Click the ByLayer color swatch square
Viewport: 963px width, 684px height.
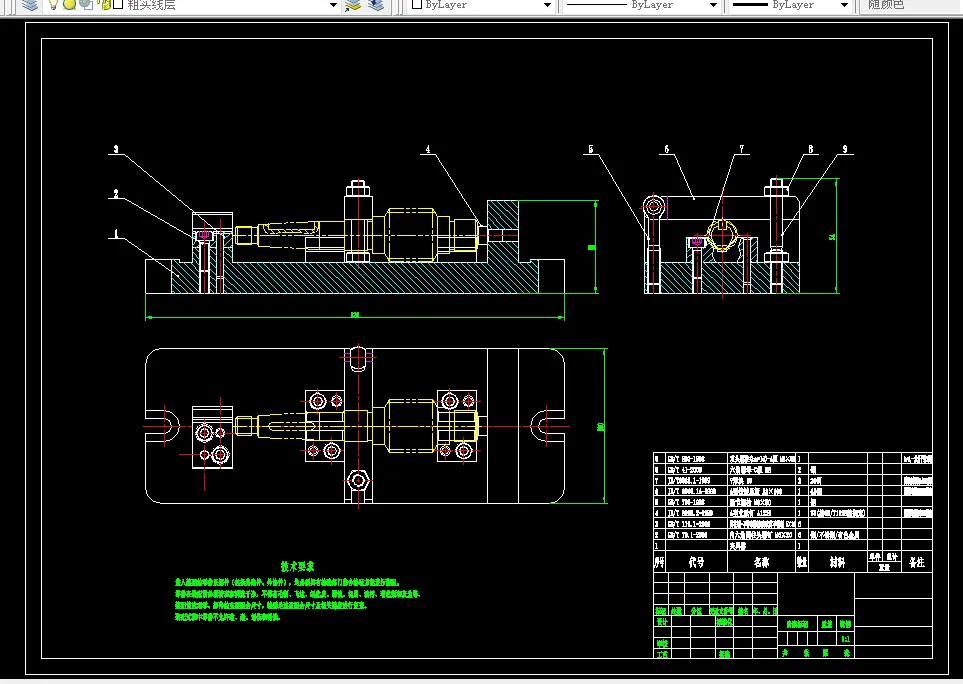pyautogui.click(x=417, y=5)
